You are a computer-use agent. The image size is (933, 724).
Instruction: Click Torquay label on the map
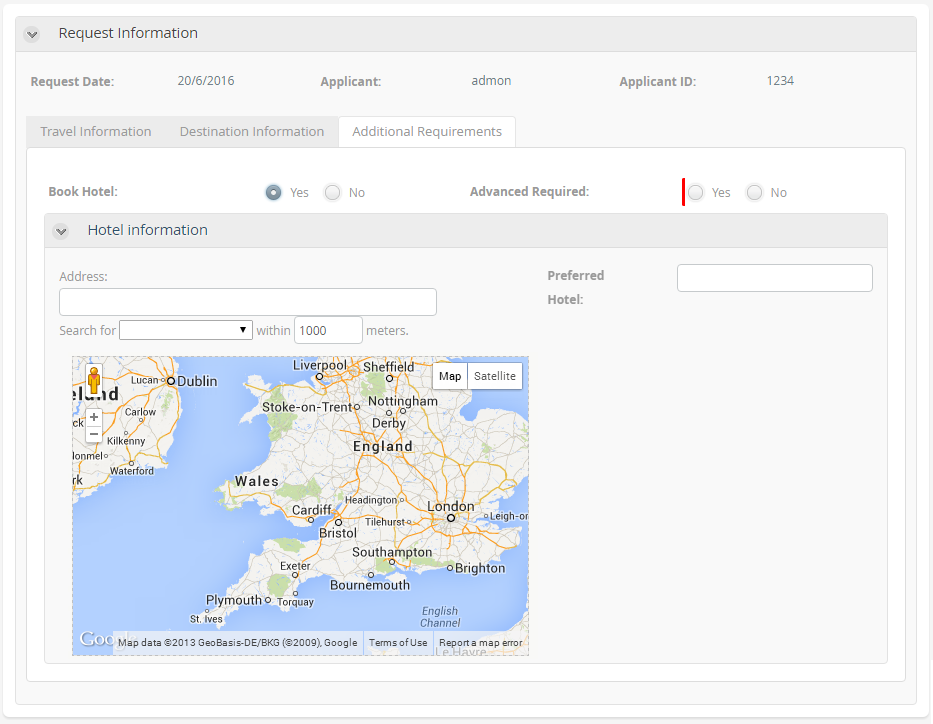point(295,602)
